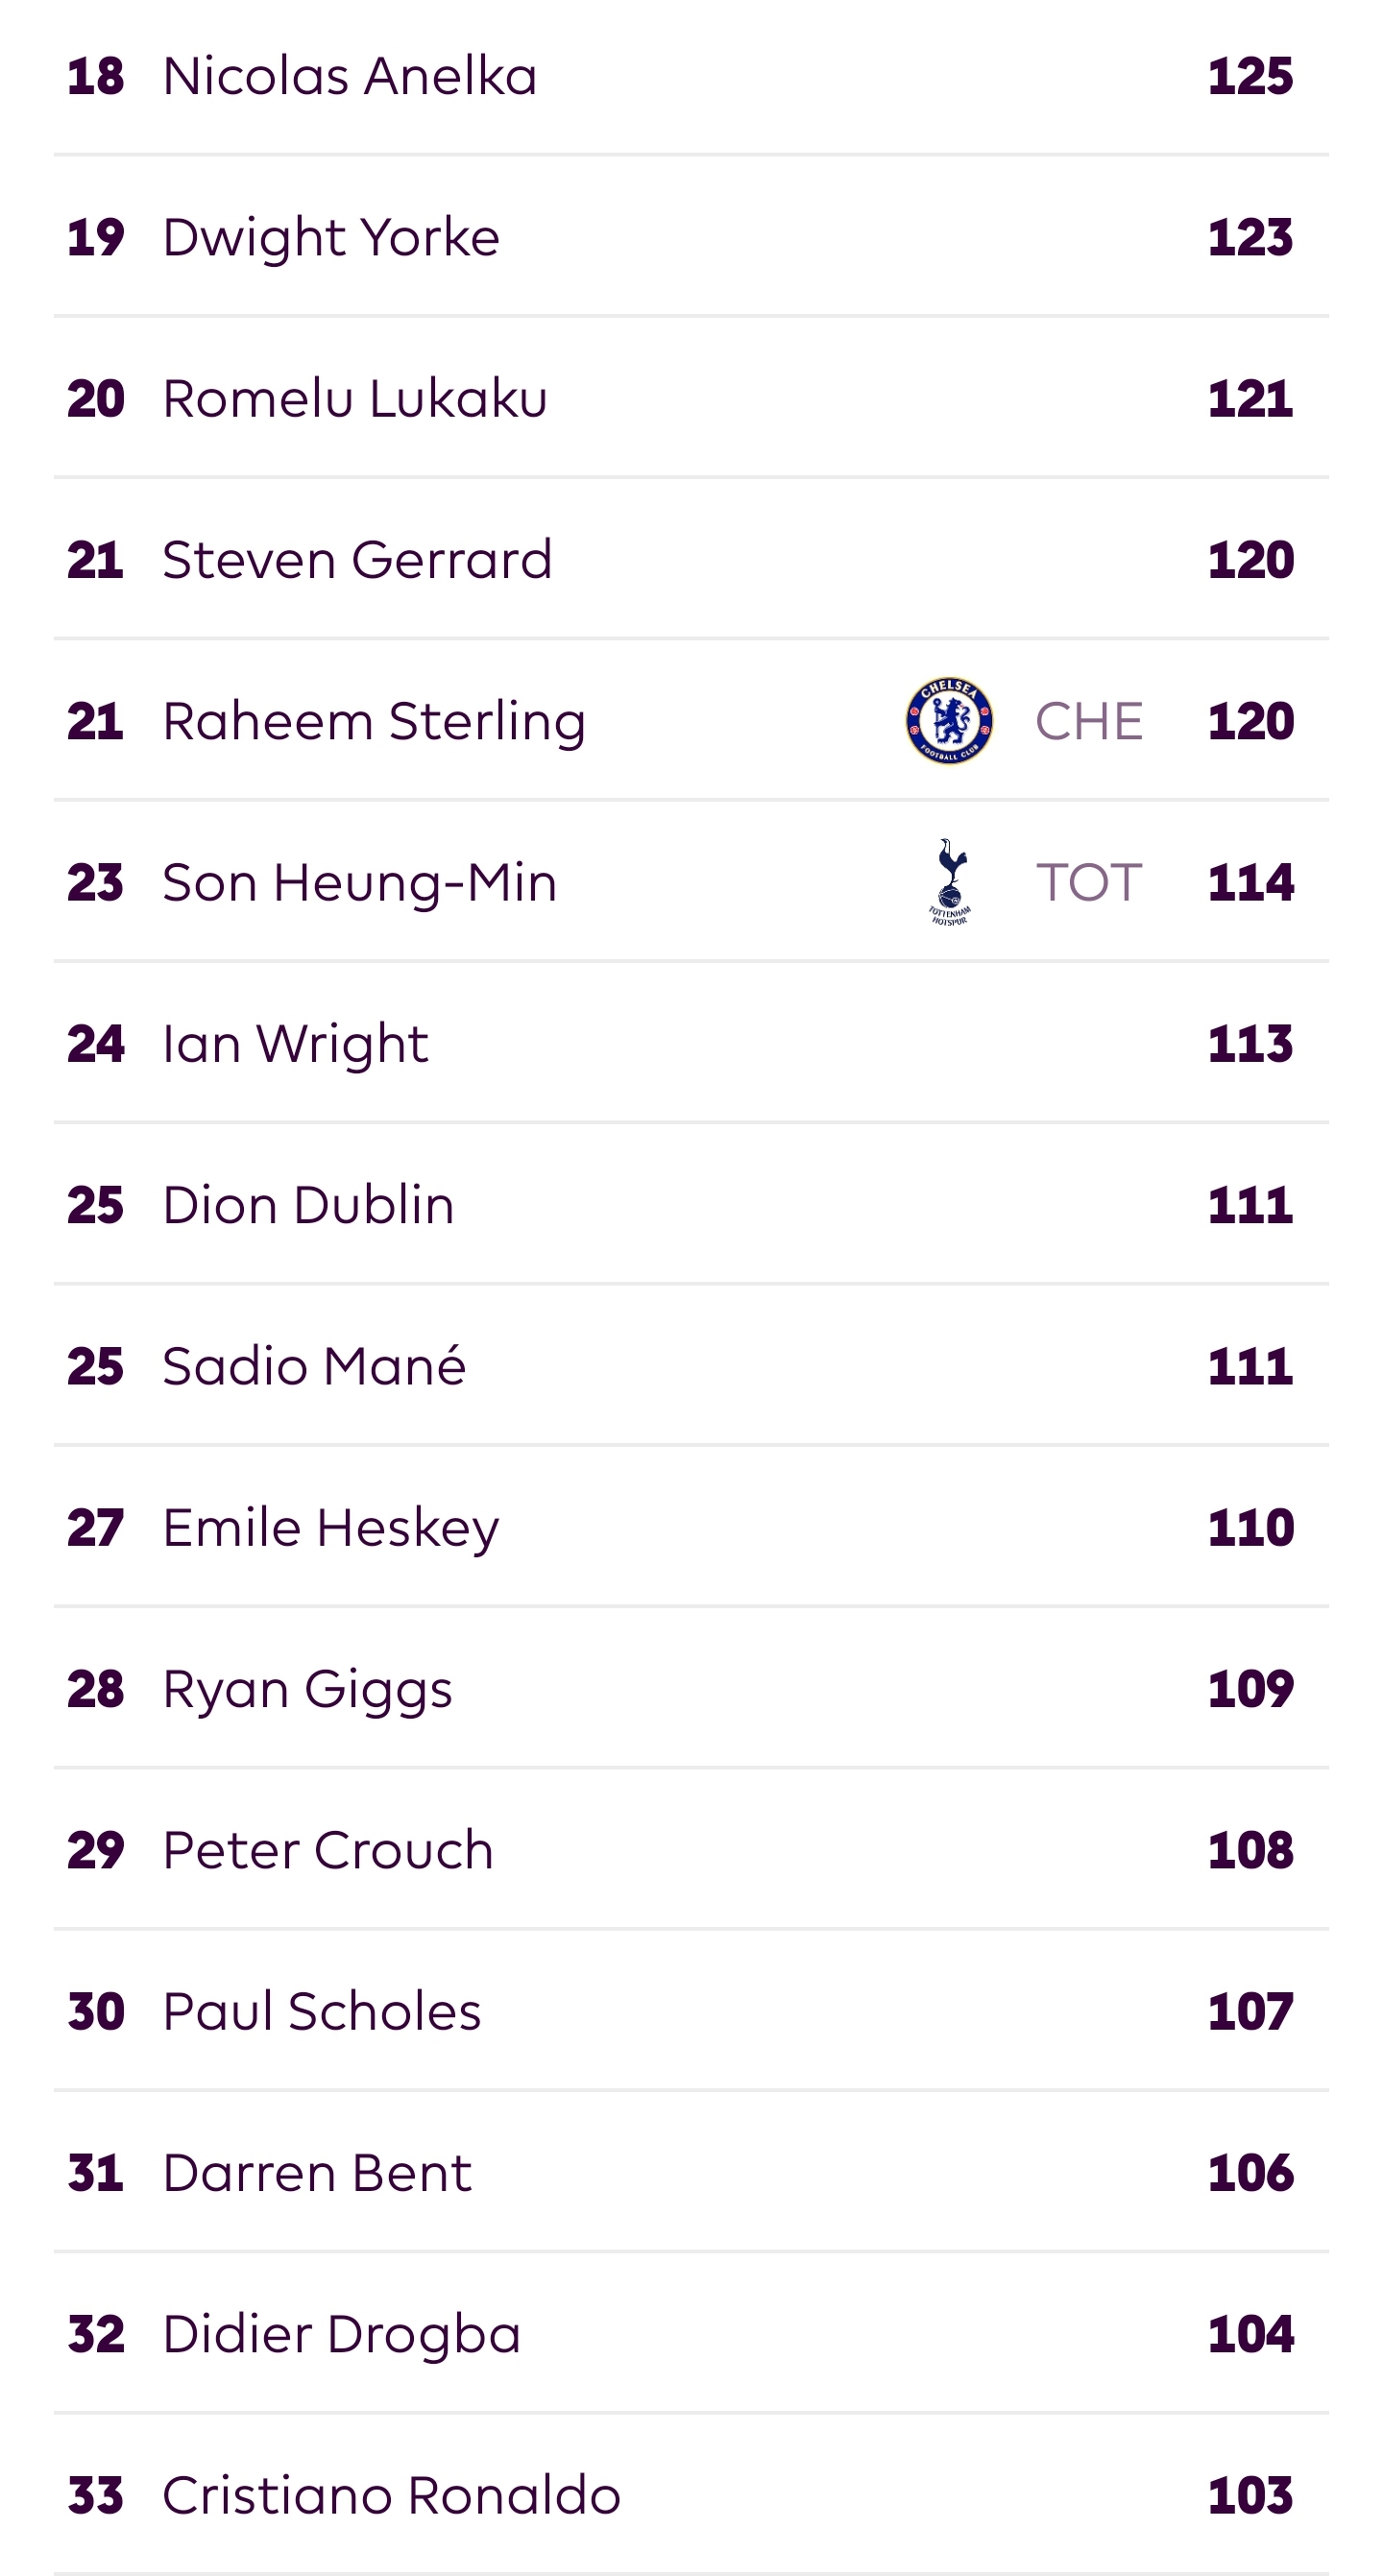1383x2576 pixels.
Task: Click Peter Crouch's name
Action: [x=328, y=1850]
